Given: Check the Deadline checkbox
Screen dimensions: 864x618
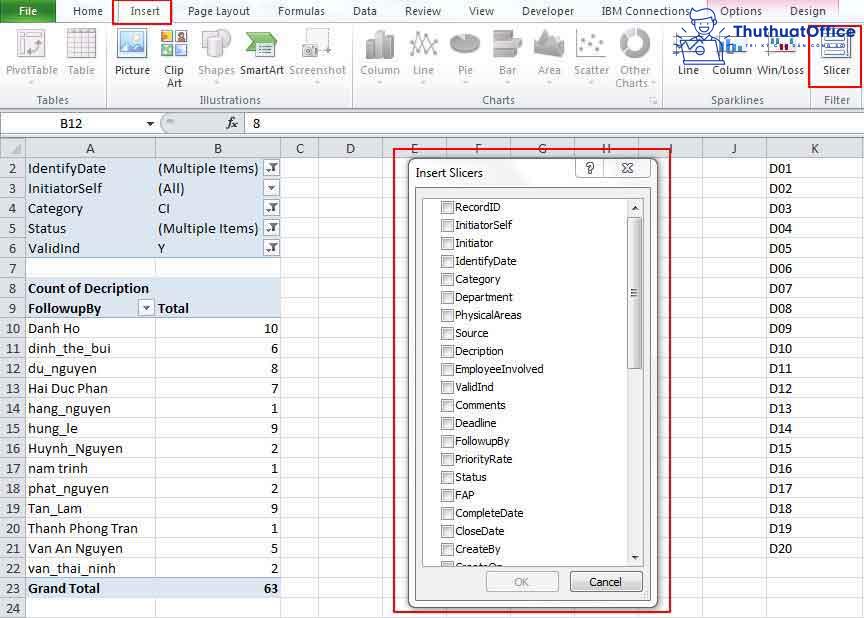Looking at the screenshot, I should click(447, 423).
